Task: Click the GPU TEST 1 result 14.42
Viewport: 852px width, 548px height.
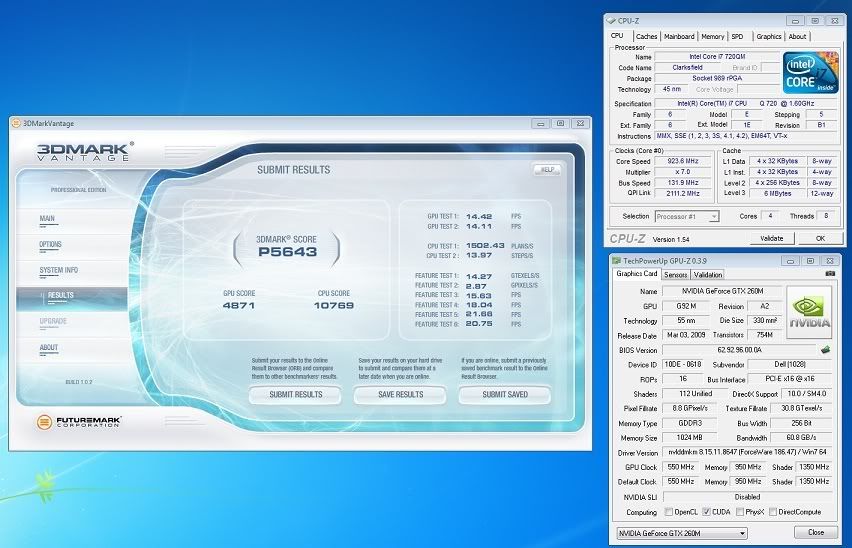Action: 479,216
